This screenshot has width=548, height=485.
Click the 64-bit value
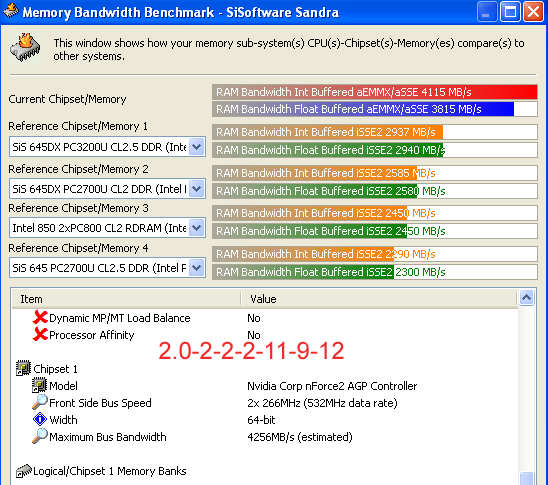point(261,420)
